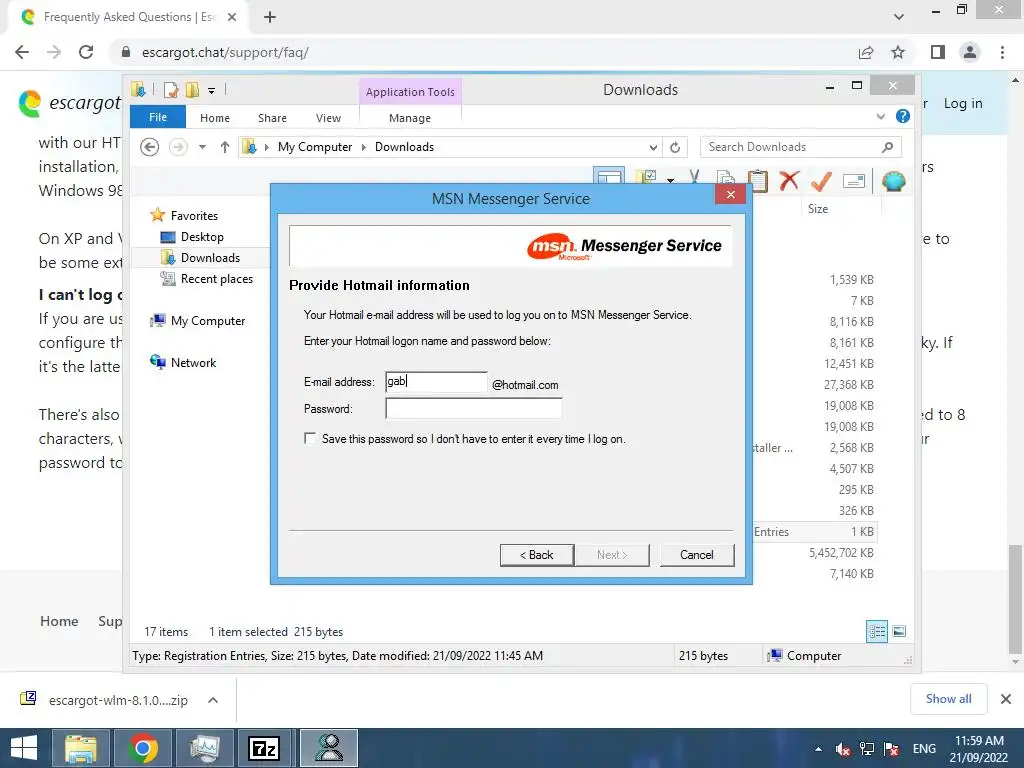Click the E-mail address input field
1024x768 pixels.
436,382
